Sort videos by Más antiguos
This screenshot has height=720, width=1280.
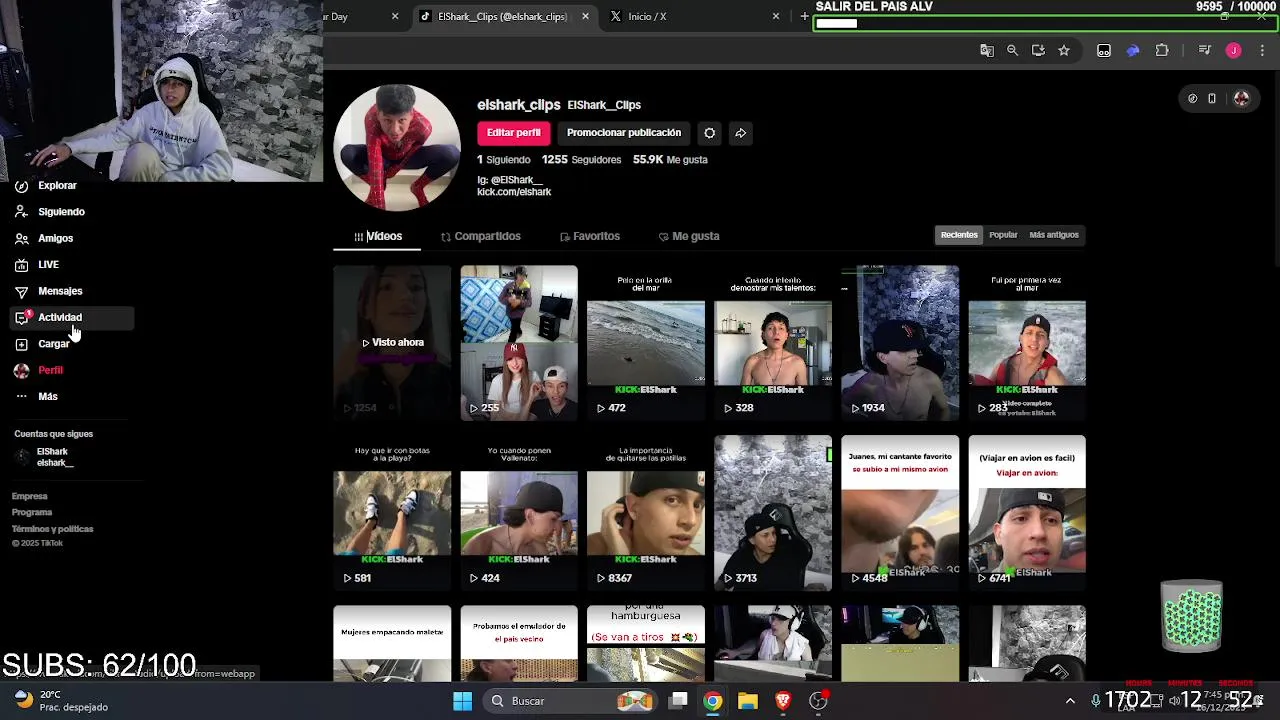1054,235
